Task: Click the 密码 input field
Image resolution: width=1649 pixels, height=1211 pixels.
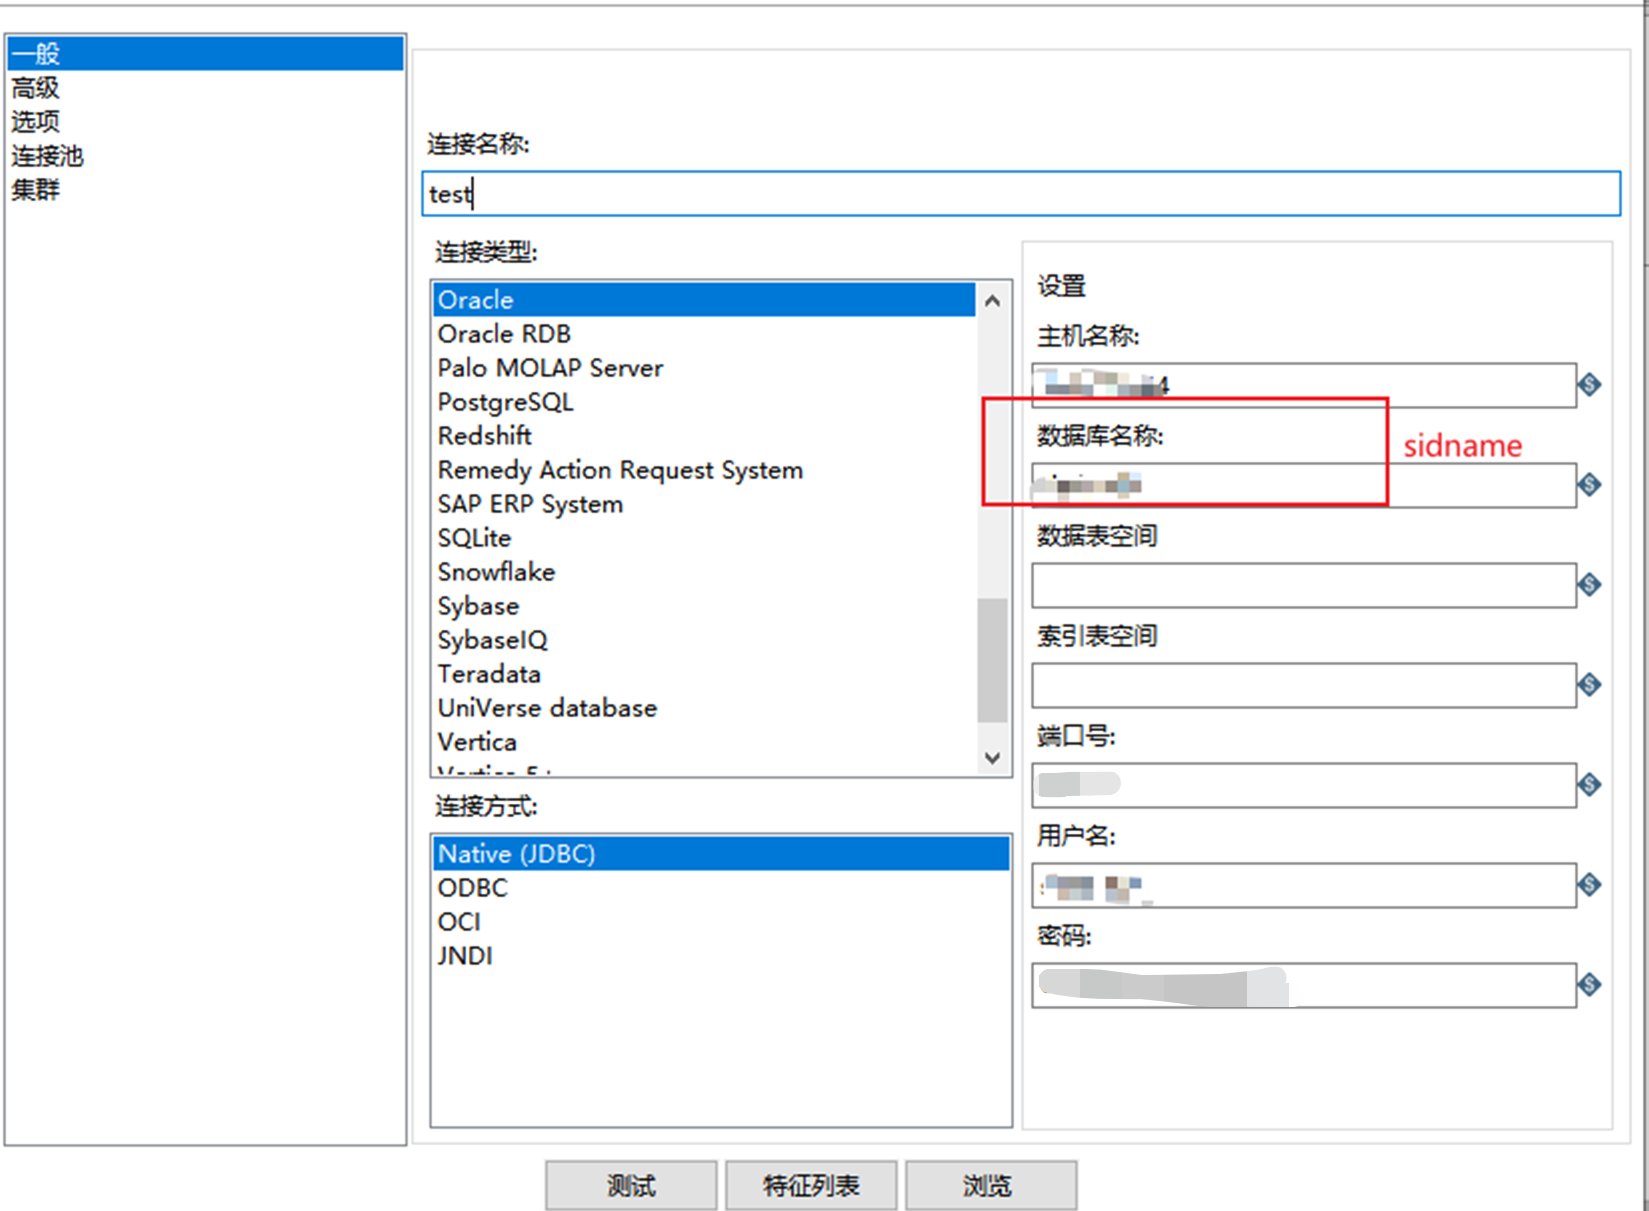Action: tap(1304, 985)
